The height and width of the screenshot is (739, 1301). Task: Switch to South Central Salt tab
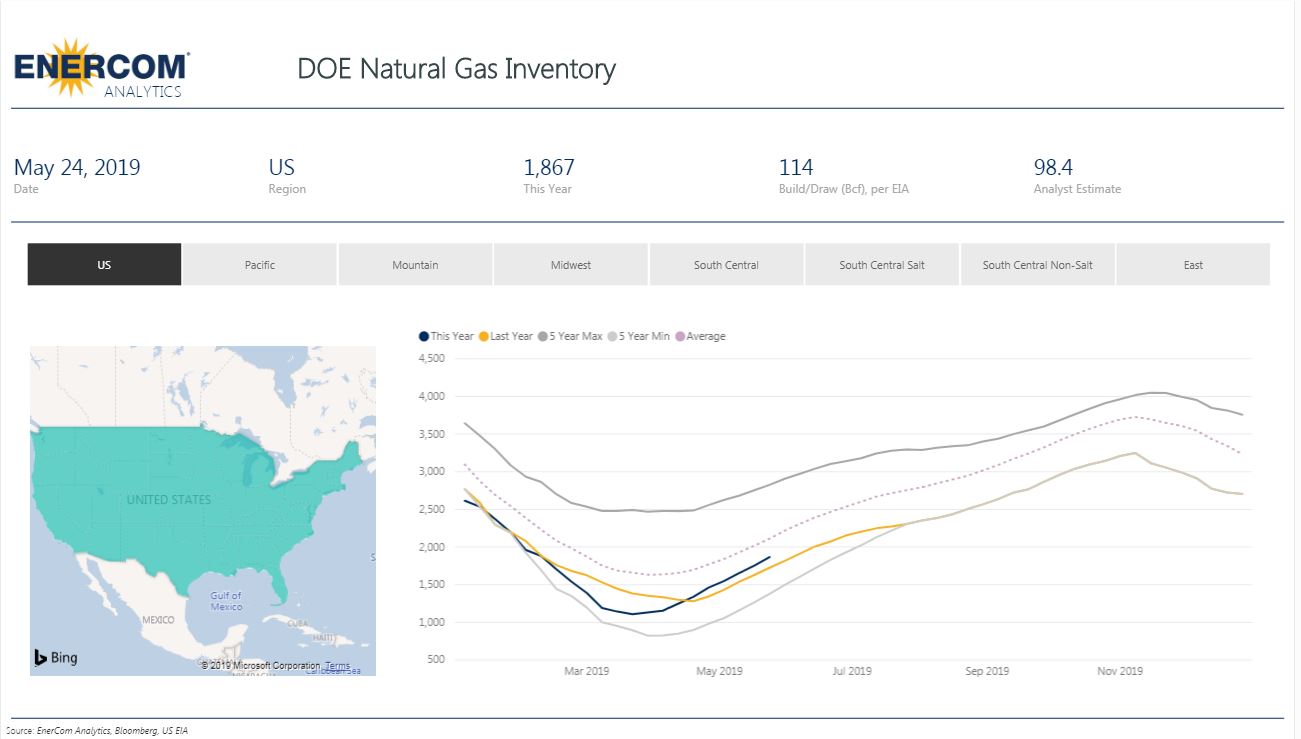point(882,265)
